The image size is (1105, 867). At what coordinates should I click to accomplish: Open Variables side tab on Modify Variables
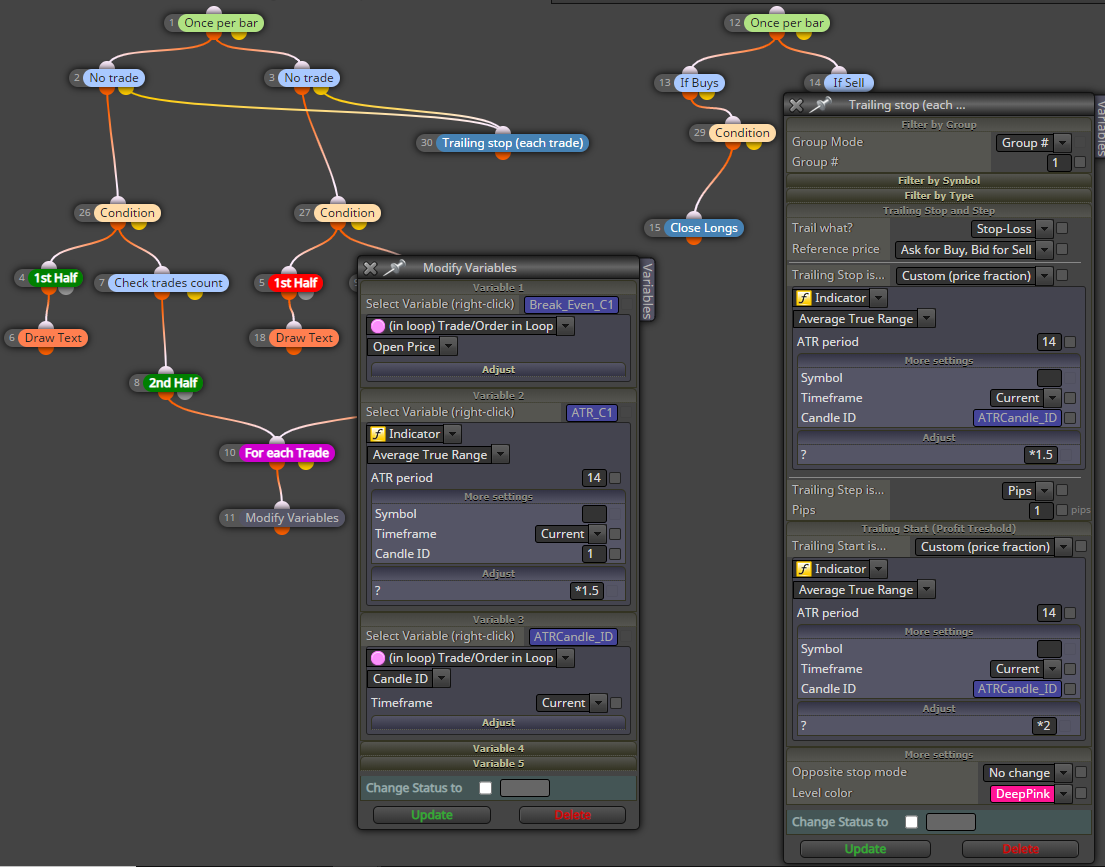648,290
